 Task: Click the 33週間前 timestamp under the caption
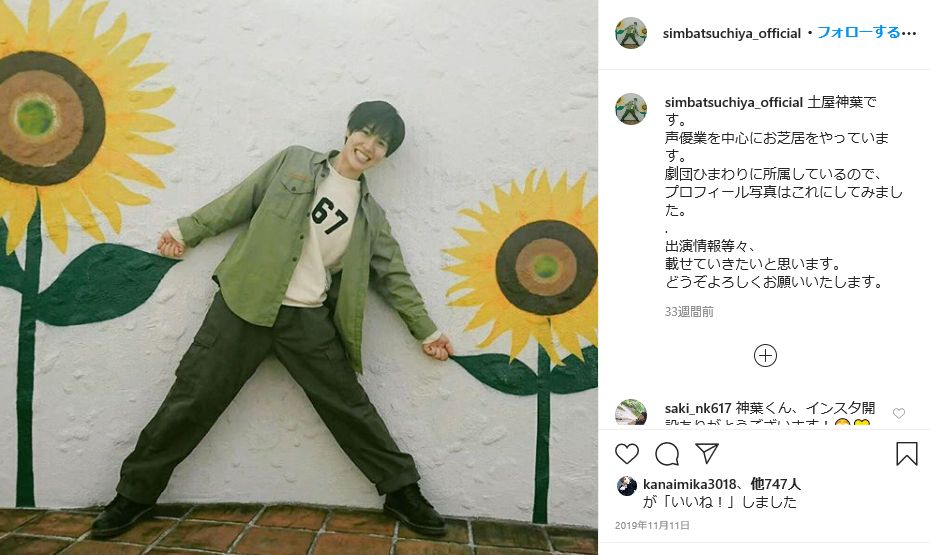[x=689, y=312]
